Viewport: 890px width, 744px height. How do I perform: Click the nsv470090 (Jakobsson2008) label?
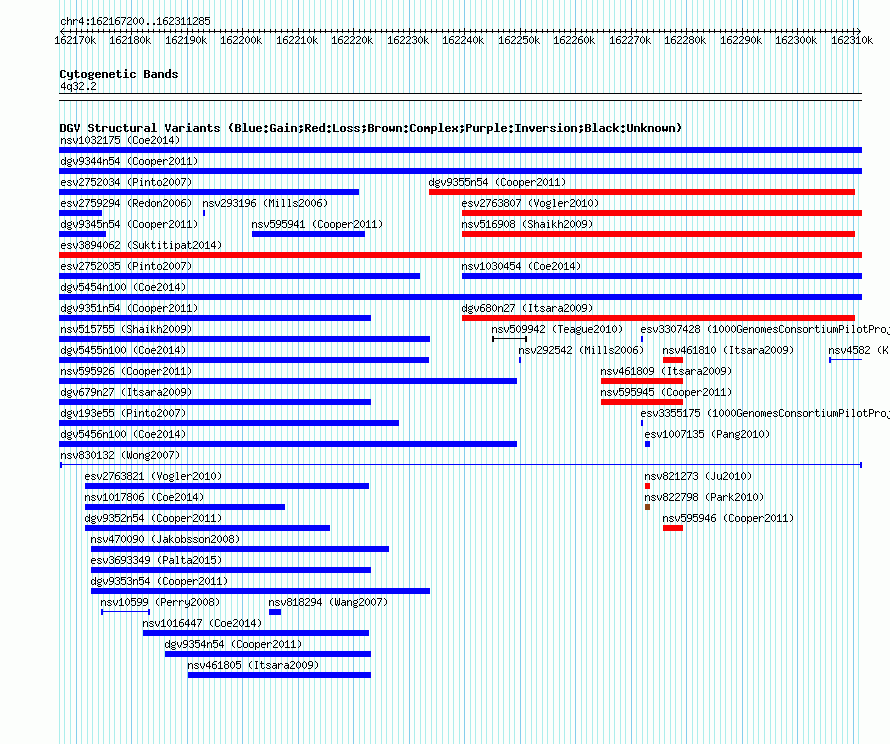[165, 539]
